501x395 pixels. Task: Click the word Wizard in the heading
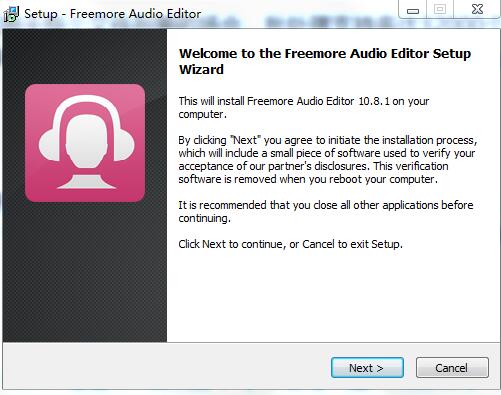201,69
